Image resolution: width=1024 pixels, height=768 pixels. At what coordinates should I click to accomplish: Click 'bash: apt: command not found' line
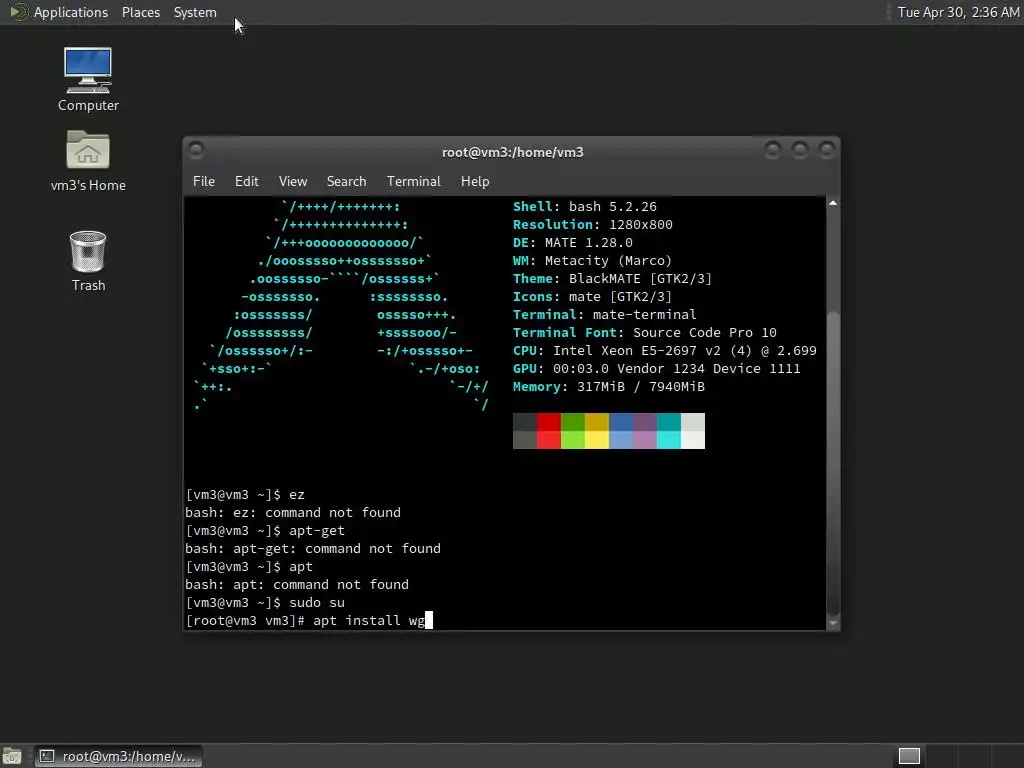click(x=297, y=584)
